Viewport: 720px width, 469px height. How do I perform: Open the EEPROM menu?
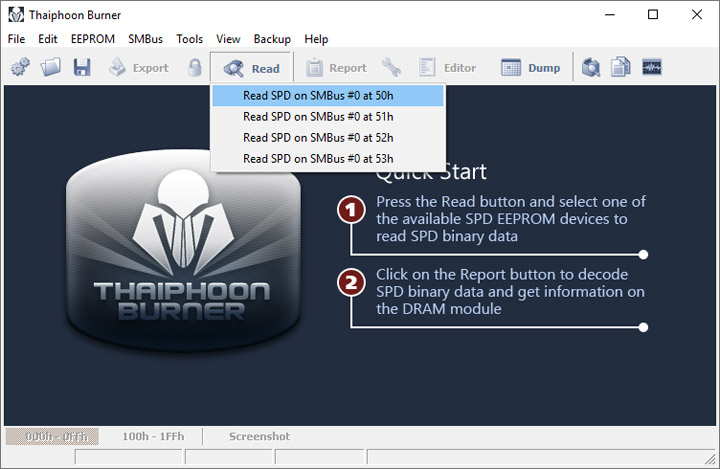pyautogui.click(x=93, y=39)
